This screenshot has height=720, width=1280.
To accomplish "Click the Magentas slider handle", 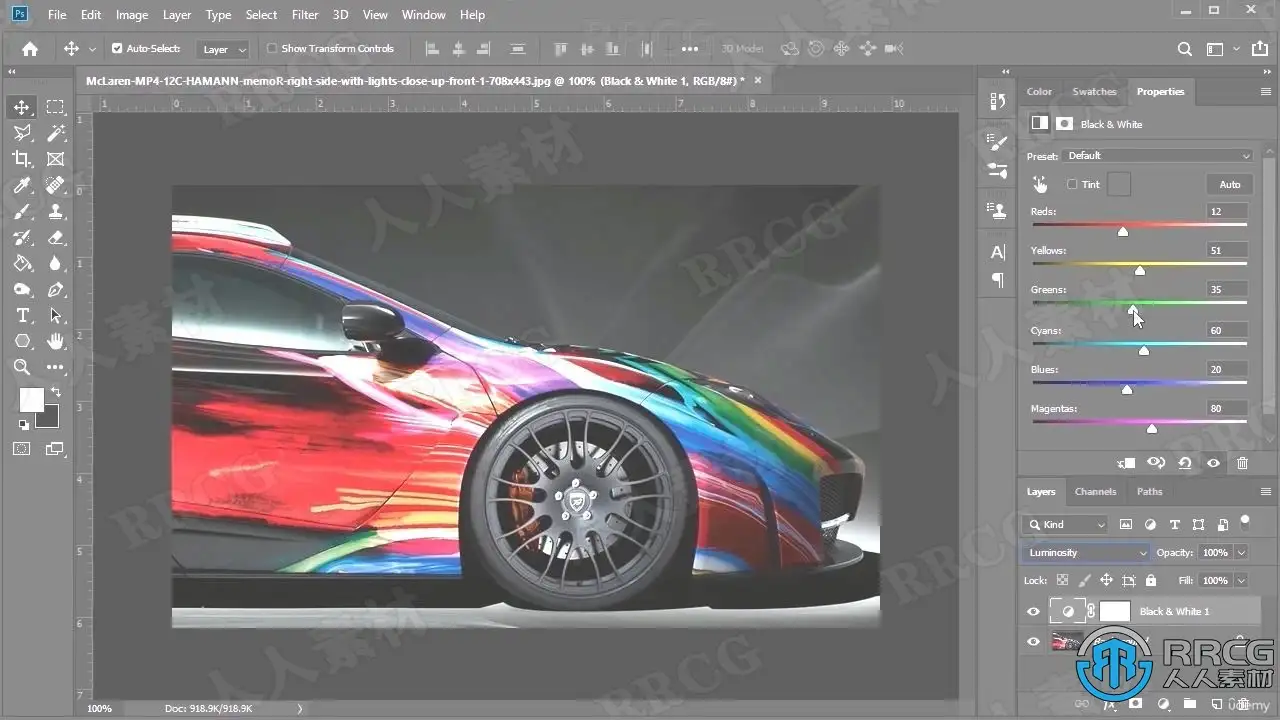I will 1152,429.
